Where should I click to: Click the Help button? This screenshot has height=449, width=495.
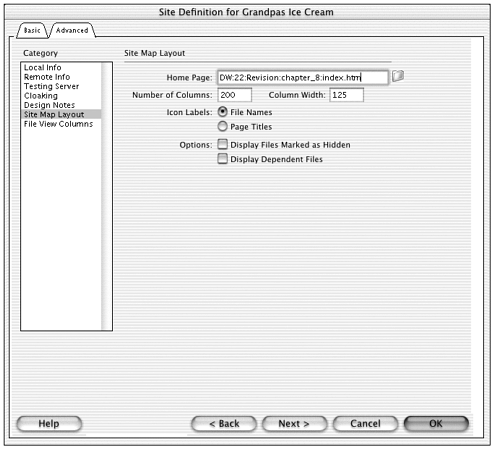click(x=49, y=424)
